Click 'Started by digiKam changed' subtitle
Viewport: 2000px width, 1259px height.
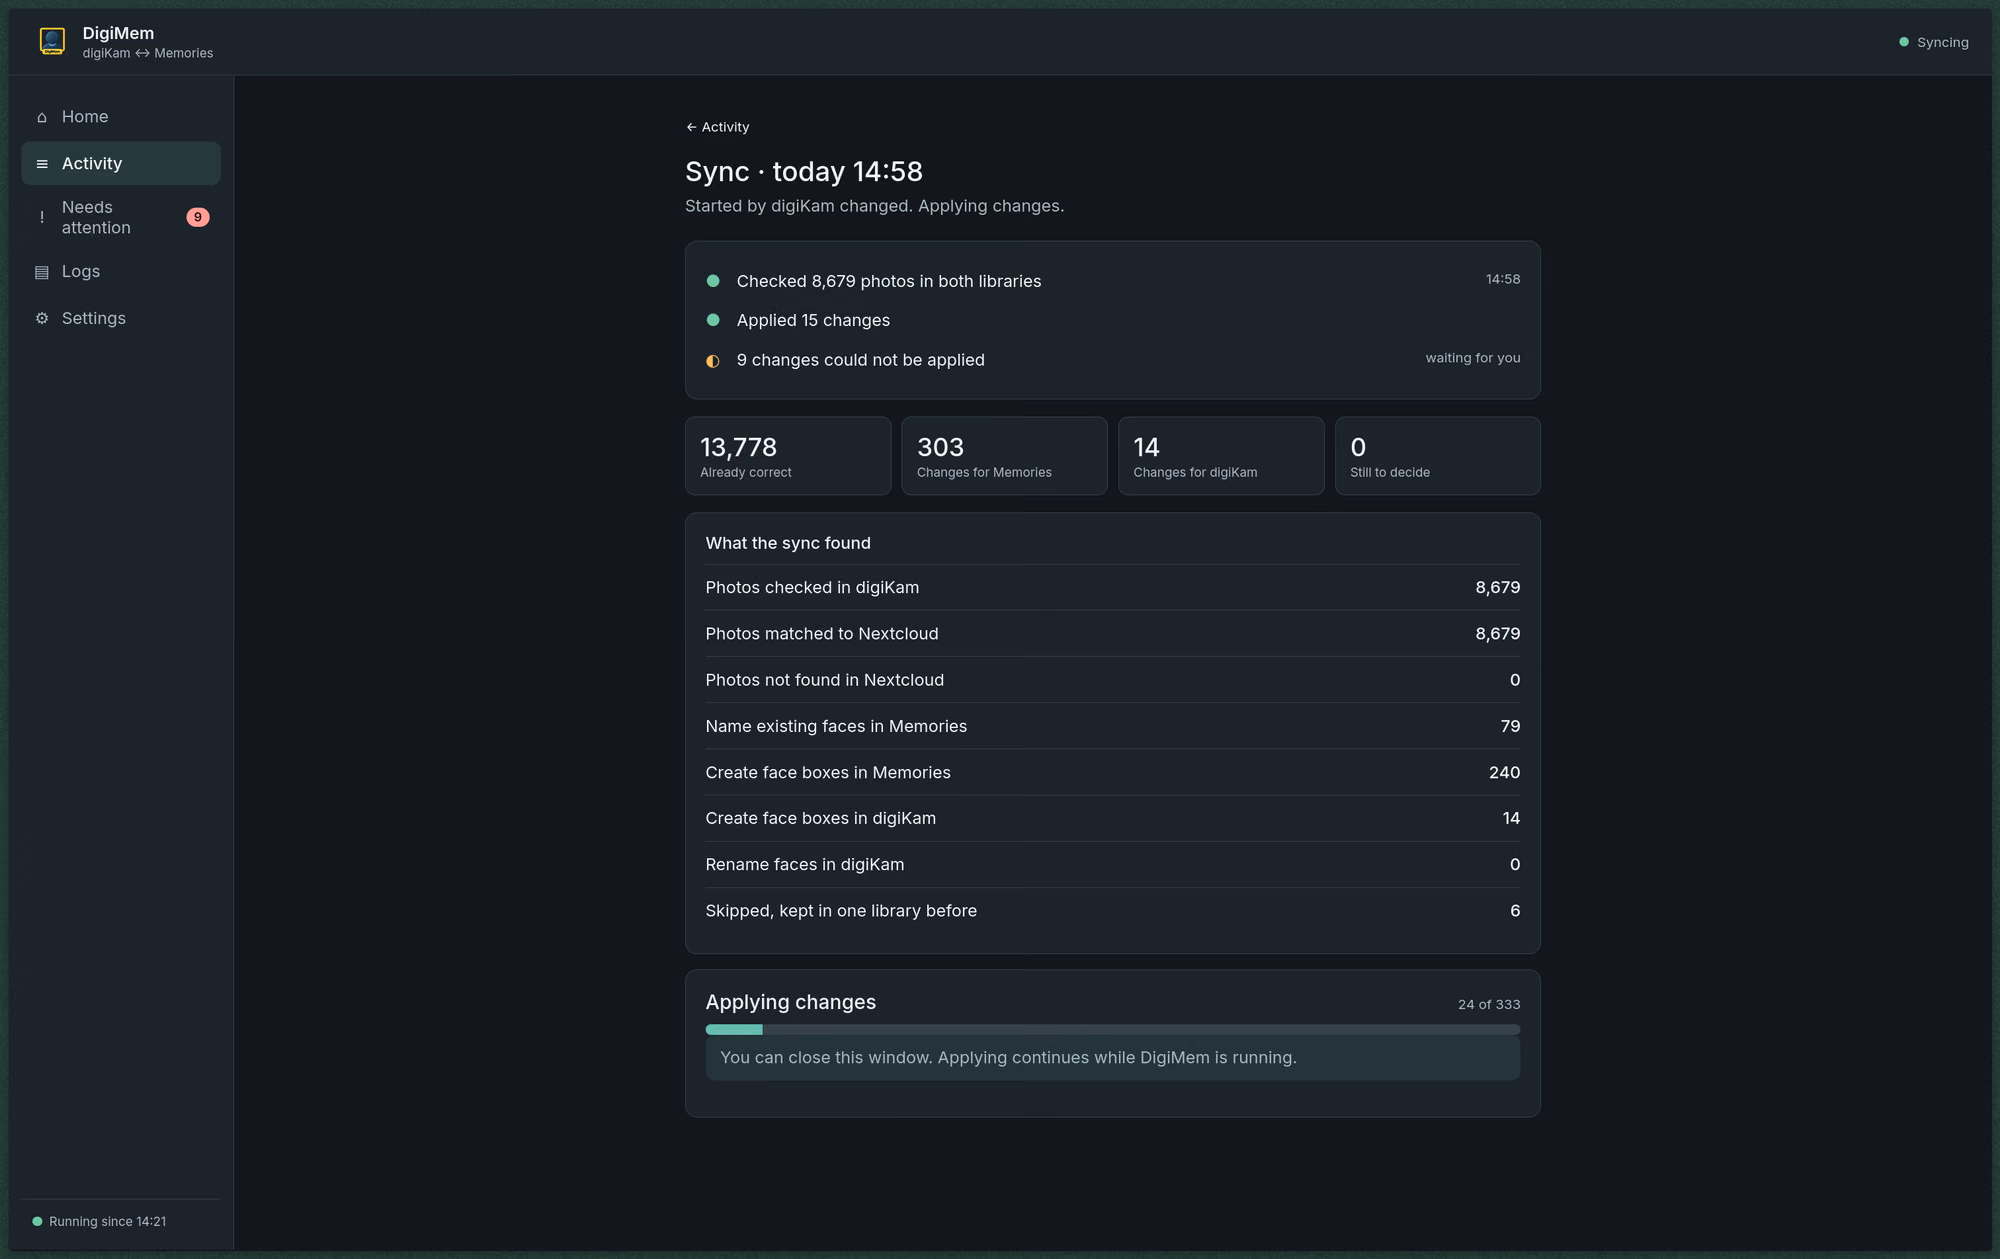[x=874, y=206]
